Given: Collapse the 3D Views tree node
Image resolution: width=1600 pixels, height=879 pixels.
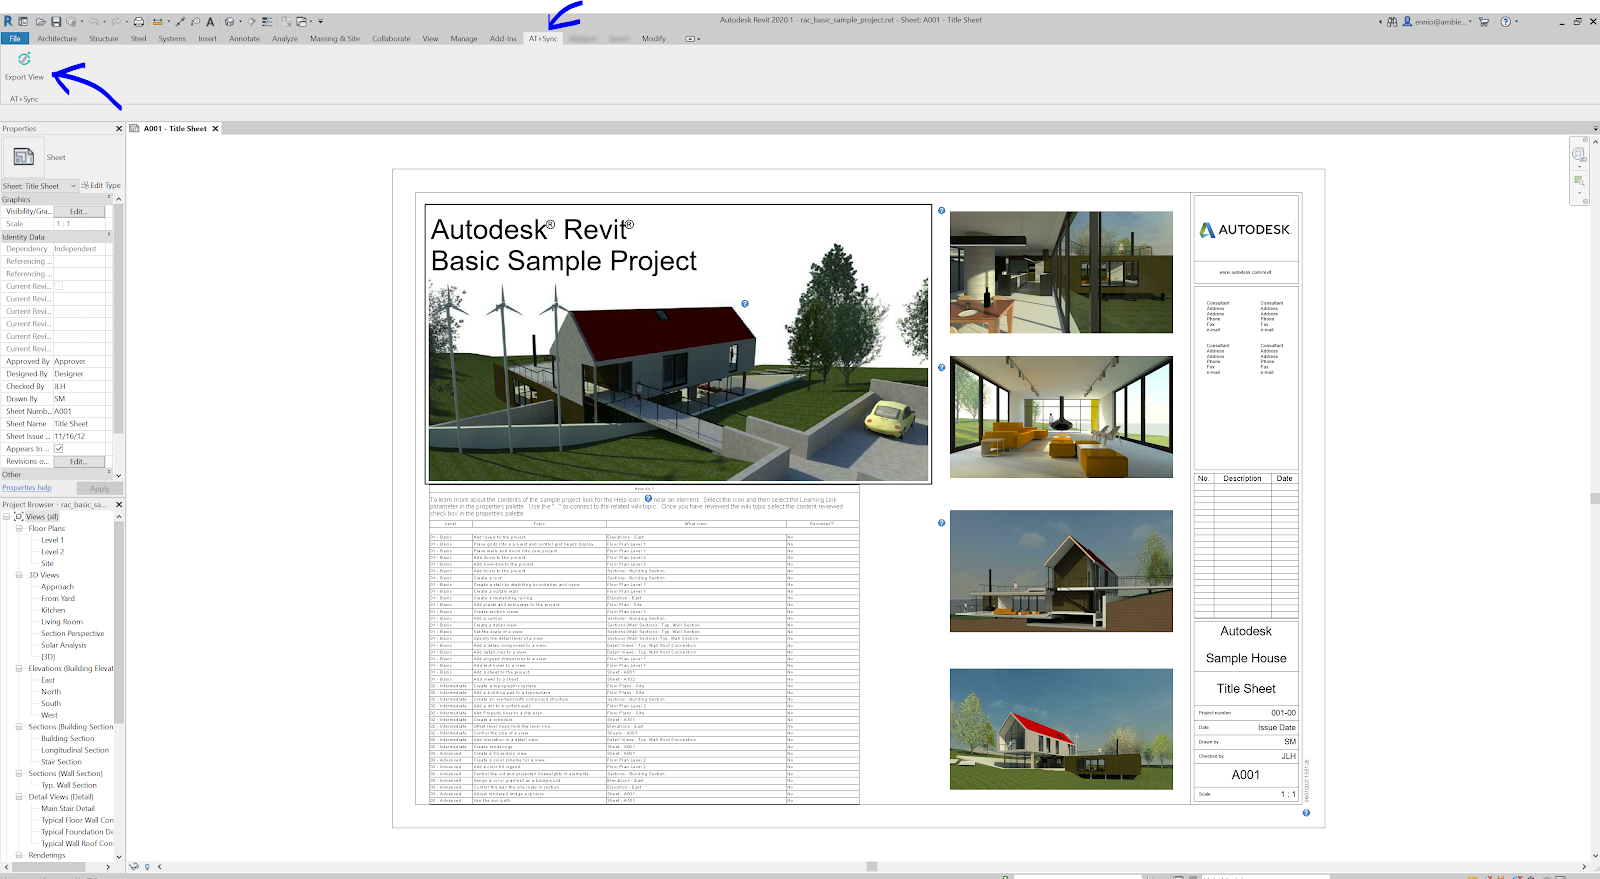Looking at the screenshot, I should [19, 575].
